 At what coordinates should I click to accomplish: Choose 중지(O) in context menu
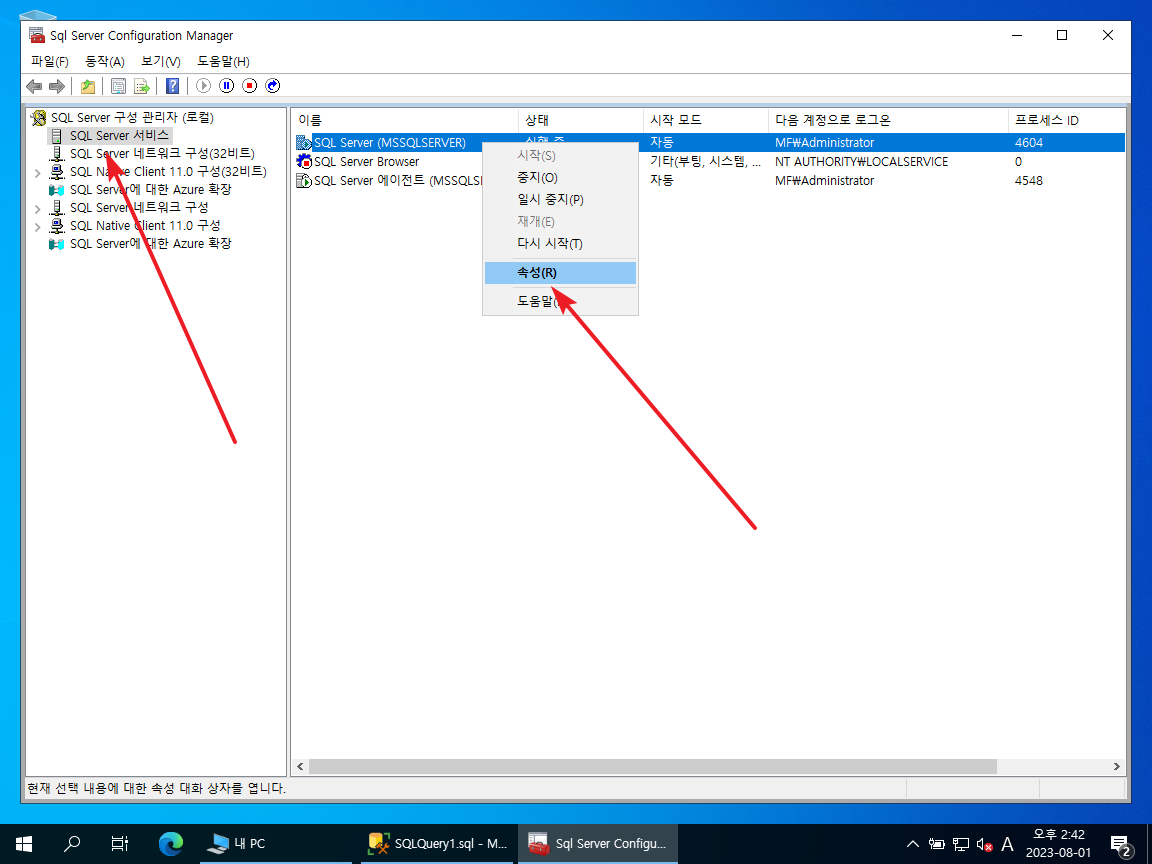pos(560,178)
